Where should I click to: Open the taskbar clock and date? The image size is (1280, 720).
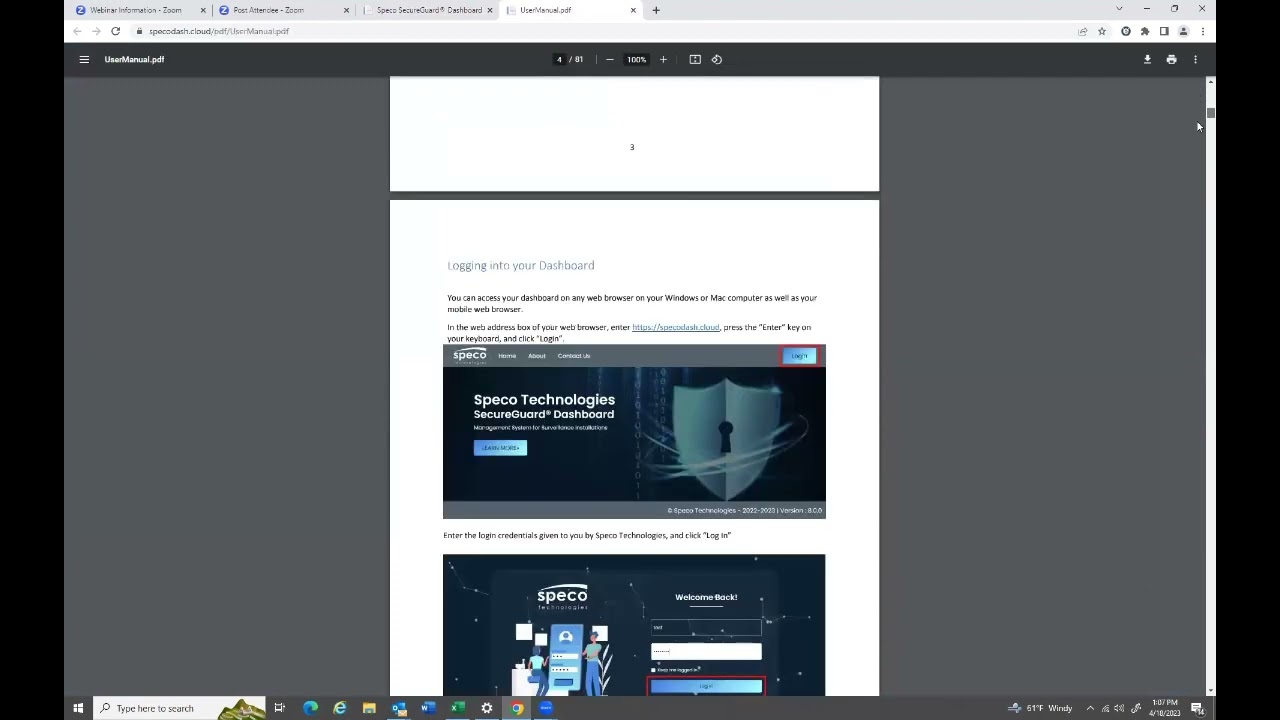[x=1165, y=708]
